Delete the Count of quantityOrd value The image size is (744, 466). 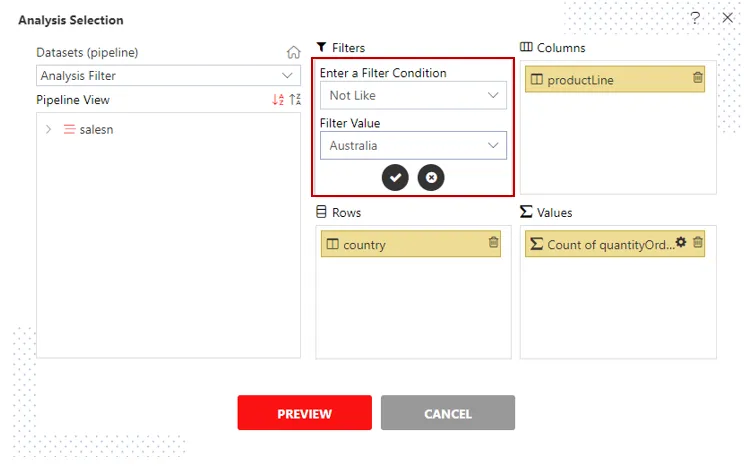coord(698,242)
